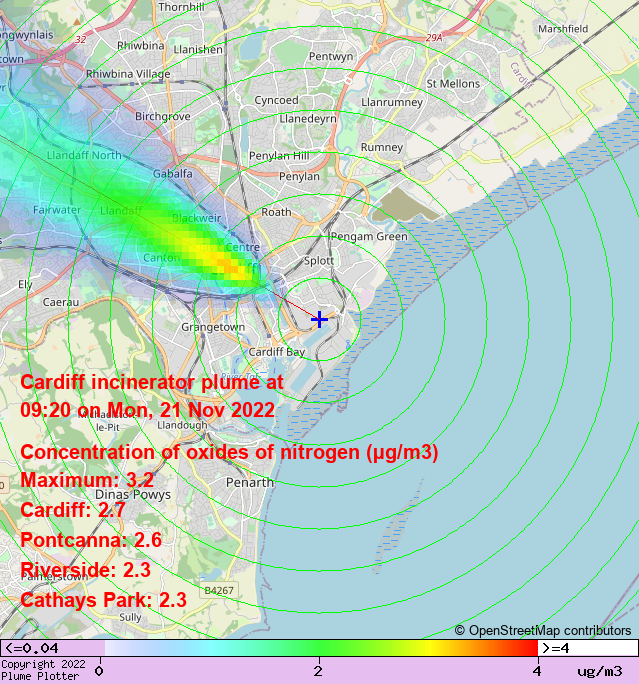Click the Roath map label
Viewport: 639px width, 684px height.
coord(277,212)
